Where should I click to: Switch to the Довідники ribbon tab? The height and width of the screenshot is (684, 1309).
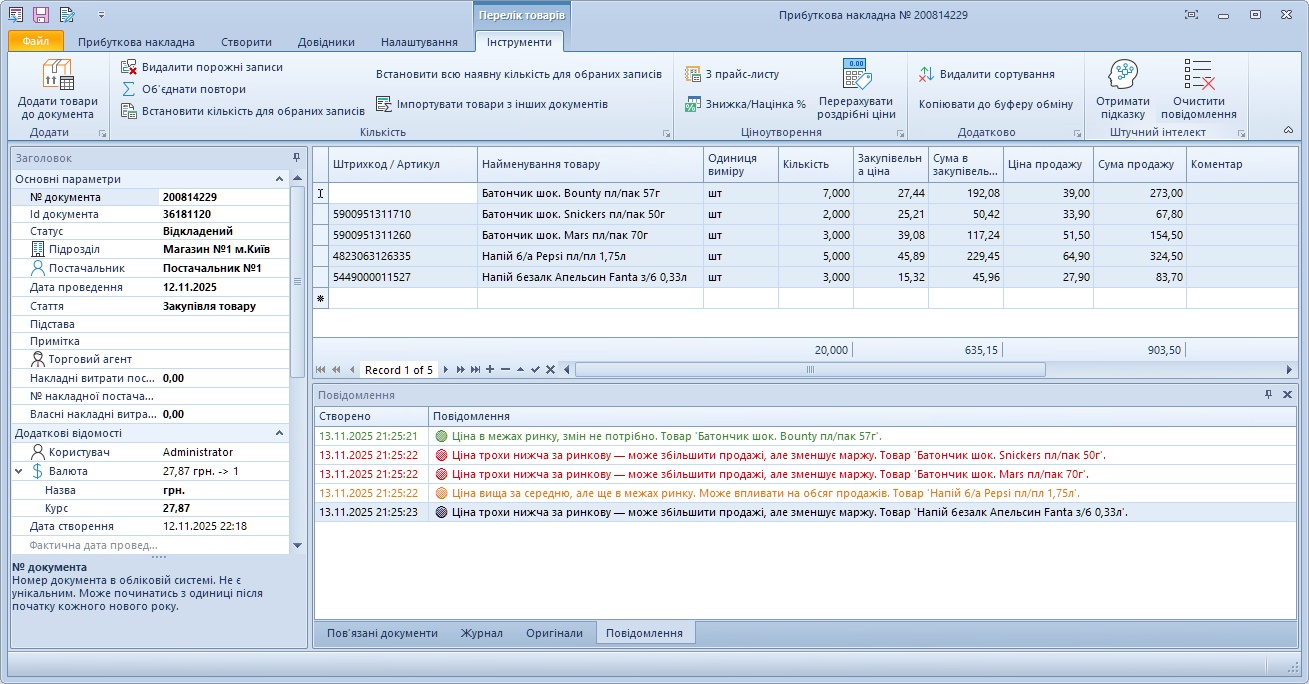click(326, 42)
